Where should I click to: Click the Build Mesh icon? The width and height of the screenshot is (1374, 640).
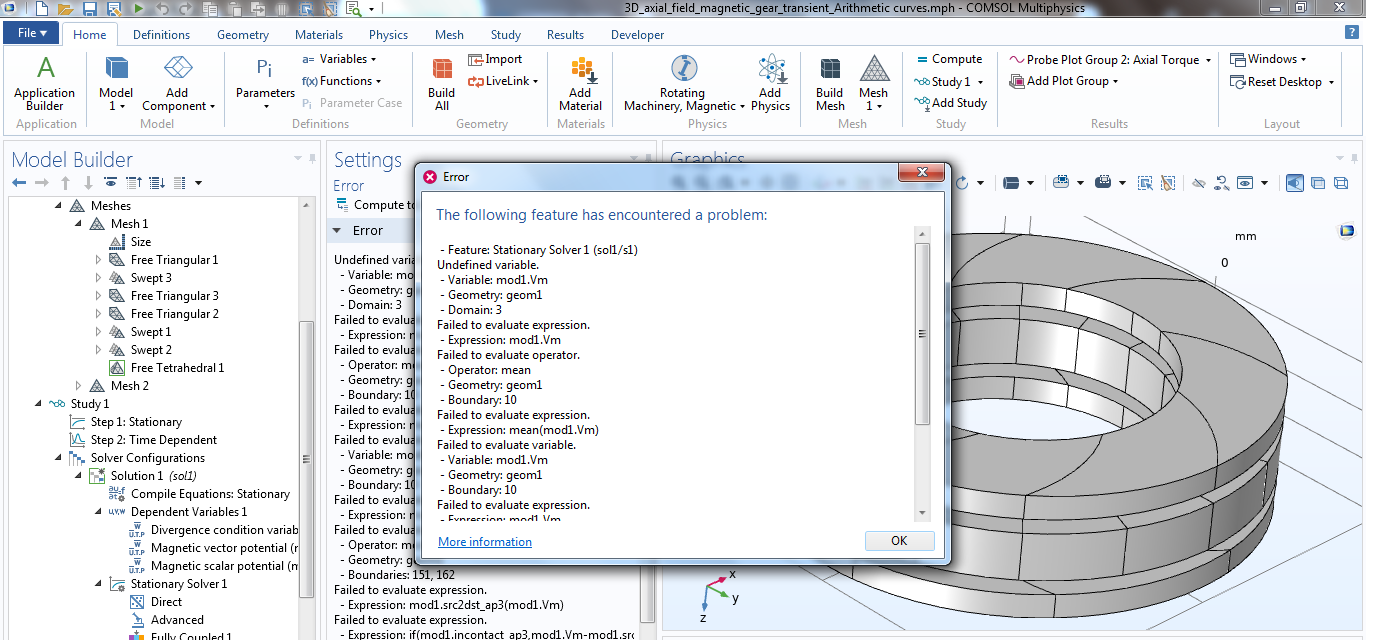(830, 71)
